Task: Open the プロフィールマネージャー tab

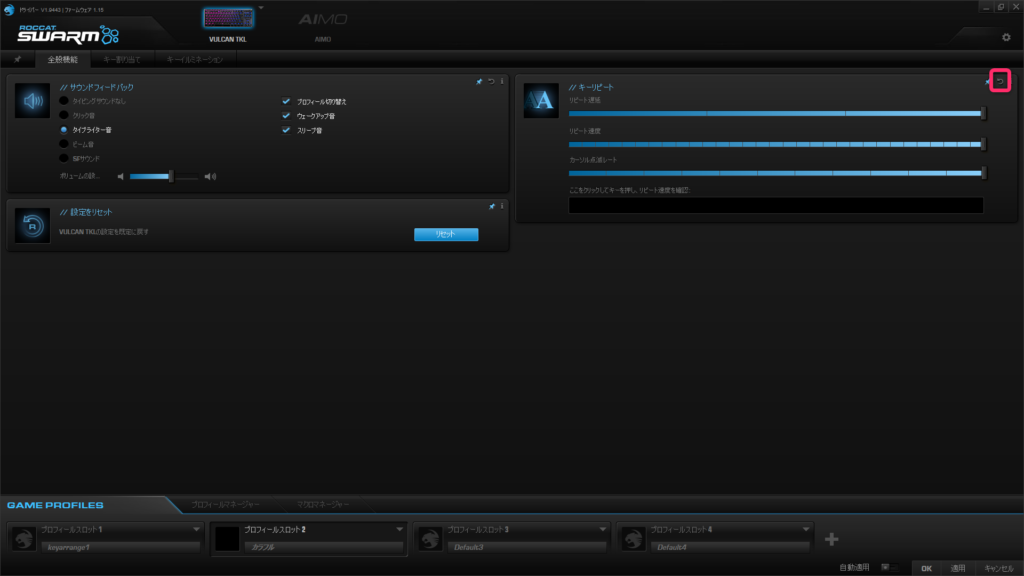Action: point(225,505)
